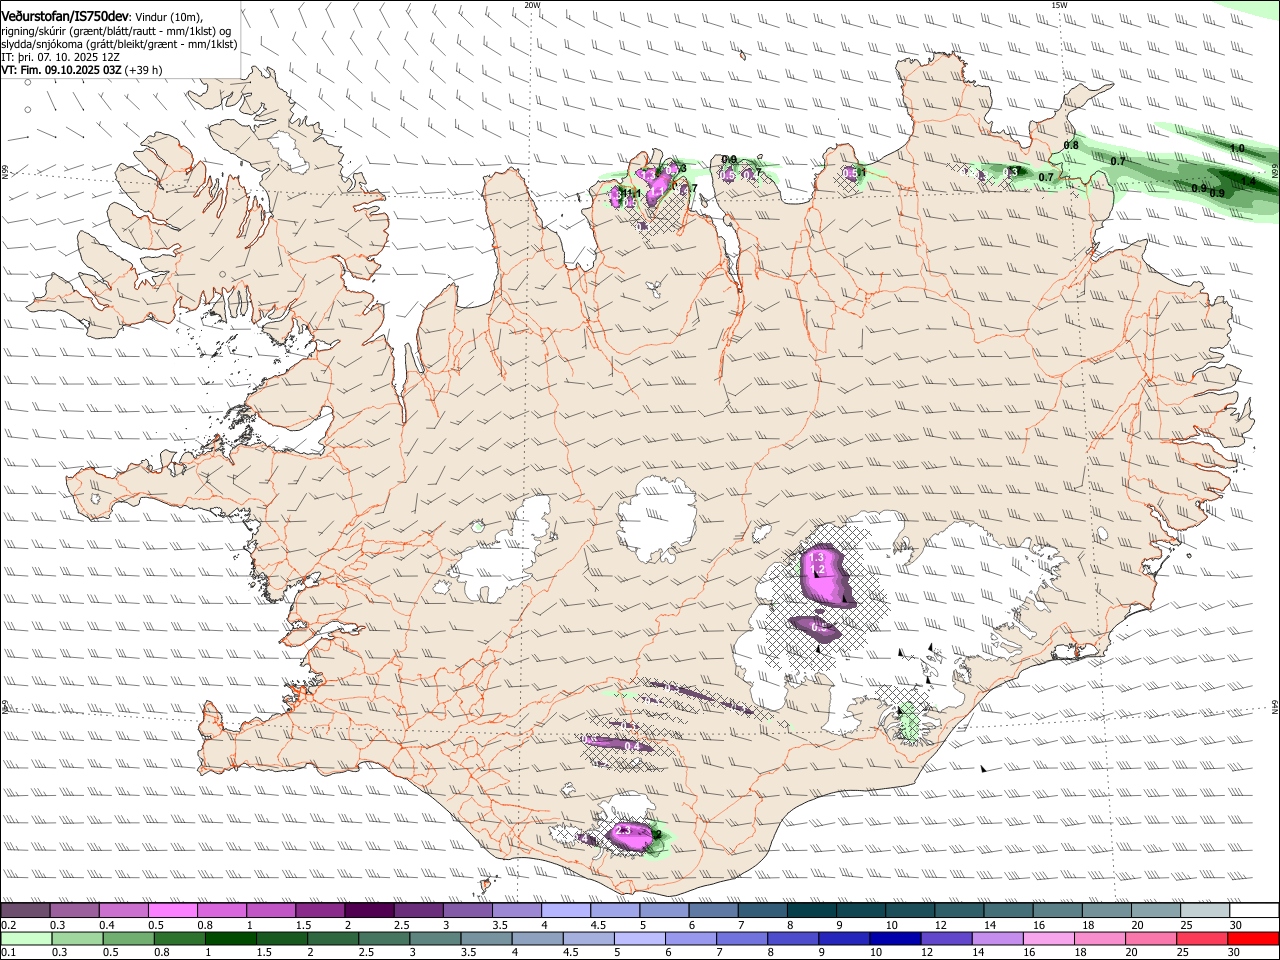Image resolution: width=1280 pixels, height=960 pixels.
Task: Pick the darkest green legend swatch labeled 1
Action: click(230, 938)
